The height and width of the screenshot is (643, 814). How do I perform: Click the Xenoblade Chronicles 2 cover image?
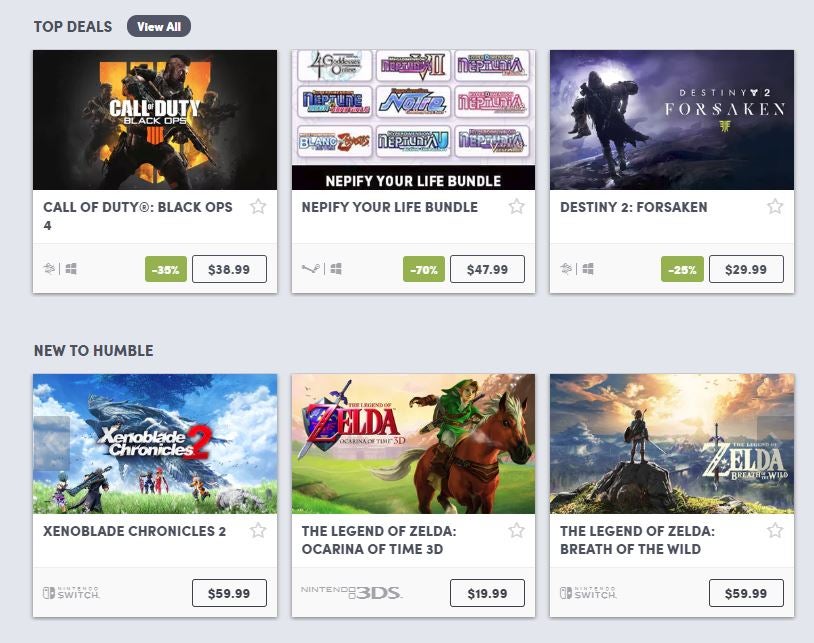[155, 444]
